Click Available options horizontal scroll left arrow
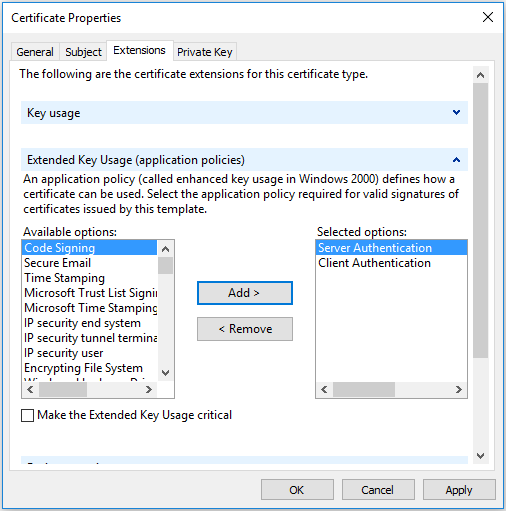Image resolution: width=506 pixels, height=511 pixels. pyautogui.click(x=30, y=389)
